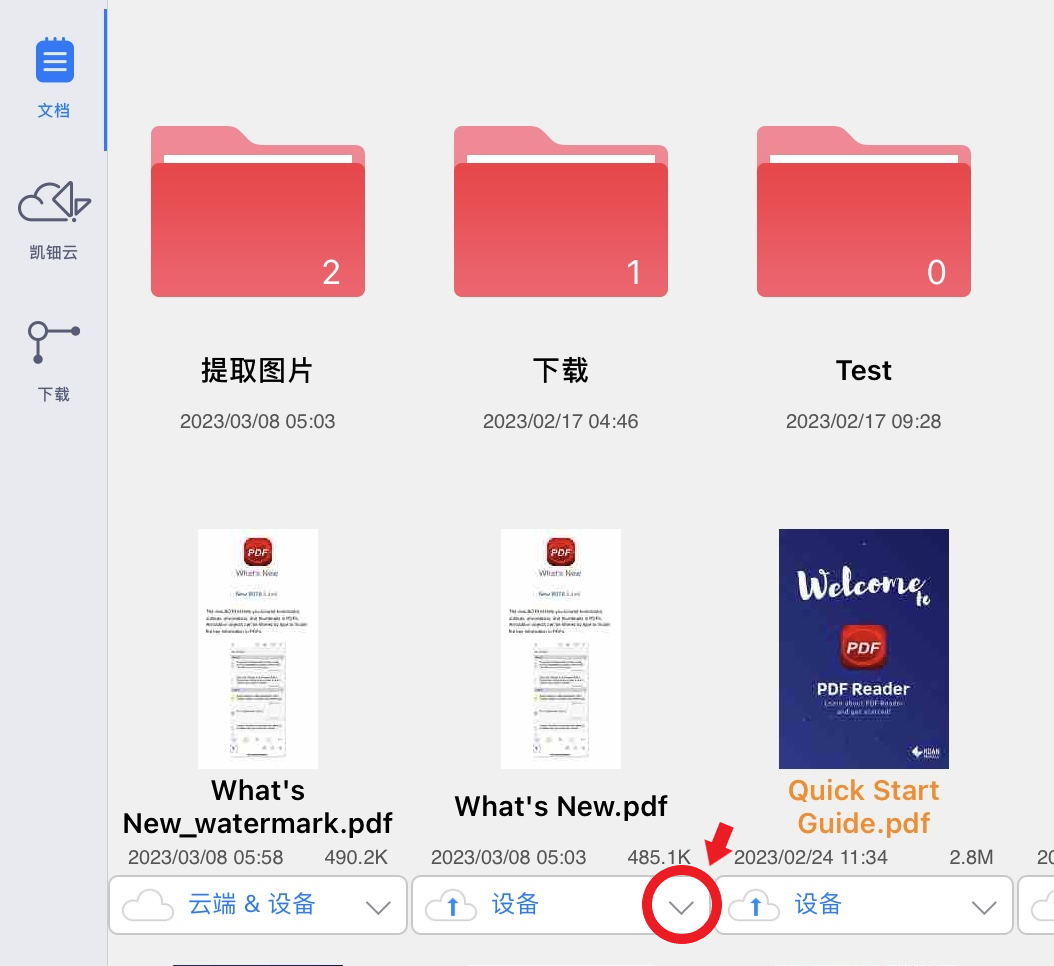1054x966 pixels.
Task: Click 设备 label under Quick Start Guide.pdf
Action: 819,904
